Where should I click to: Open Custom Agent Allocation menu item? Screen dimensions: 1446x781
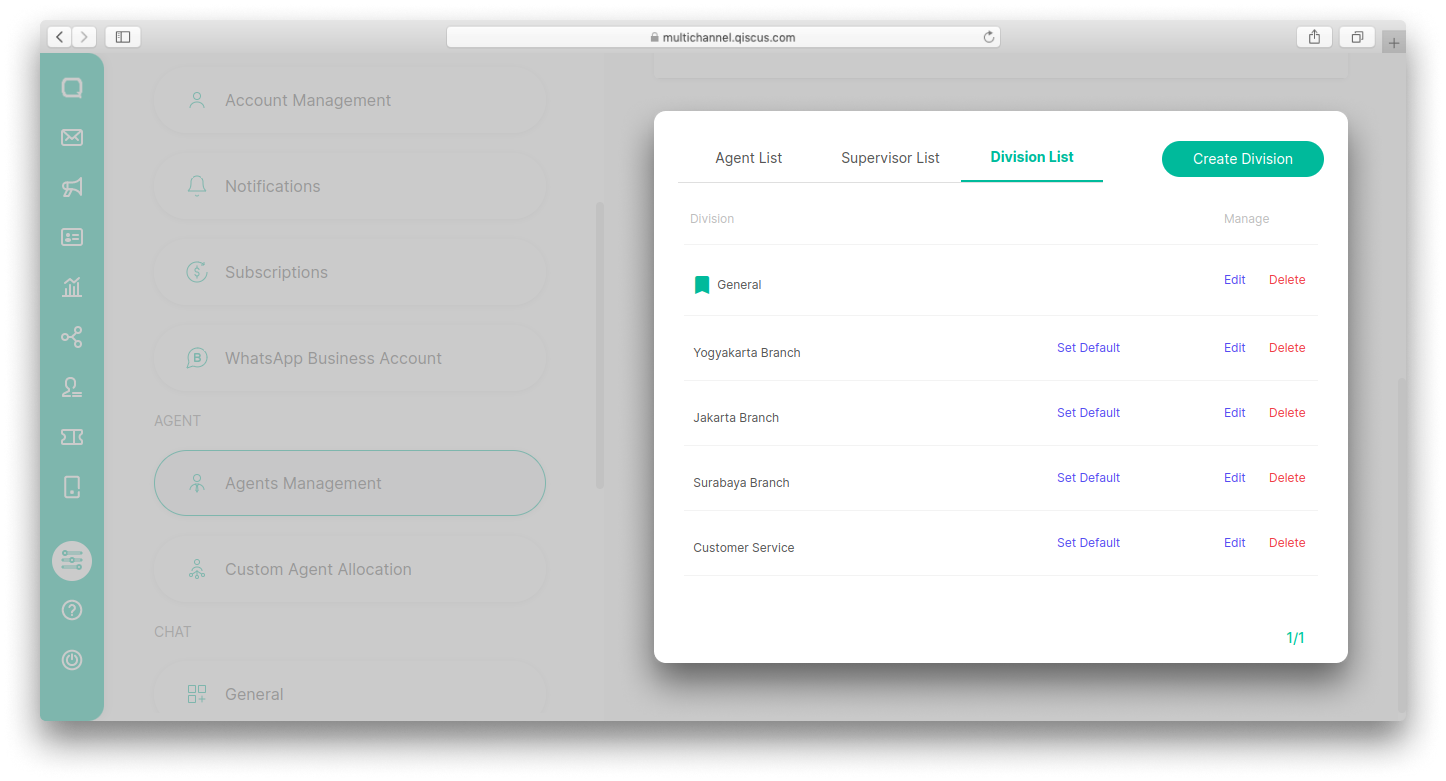tap(350, 569)
